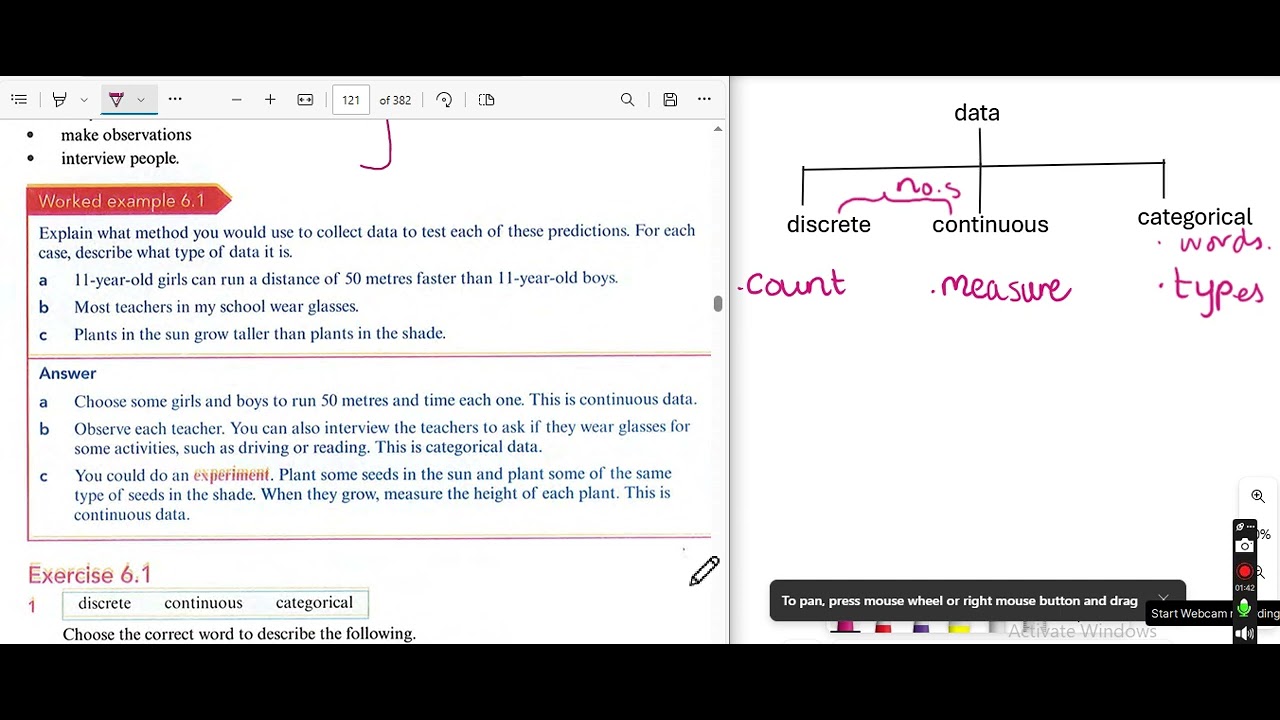Click the page number field showing 121
Viewport: 1280px width, 720px height.
pyautogui.click(x=351, y=100)
